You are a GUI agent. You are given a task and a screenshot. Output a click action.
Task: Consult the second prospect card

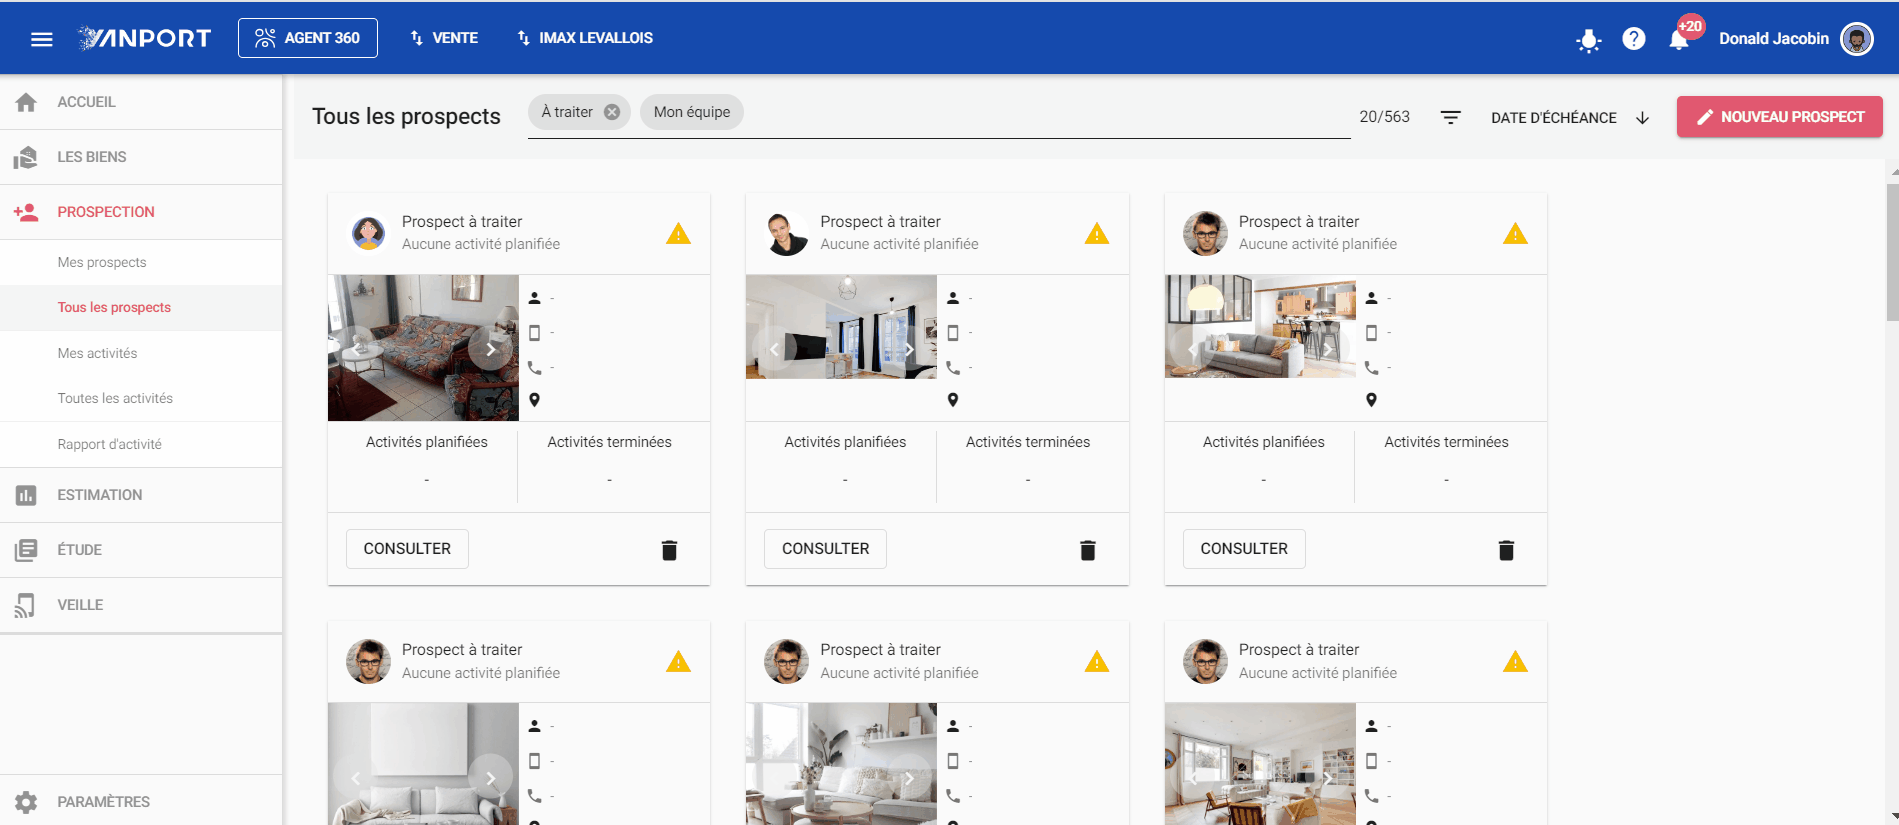[825, 549]
